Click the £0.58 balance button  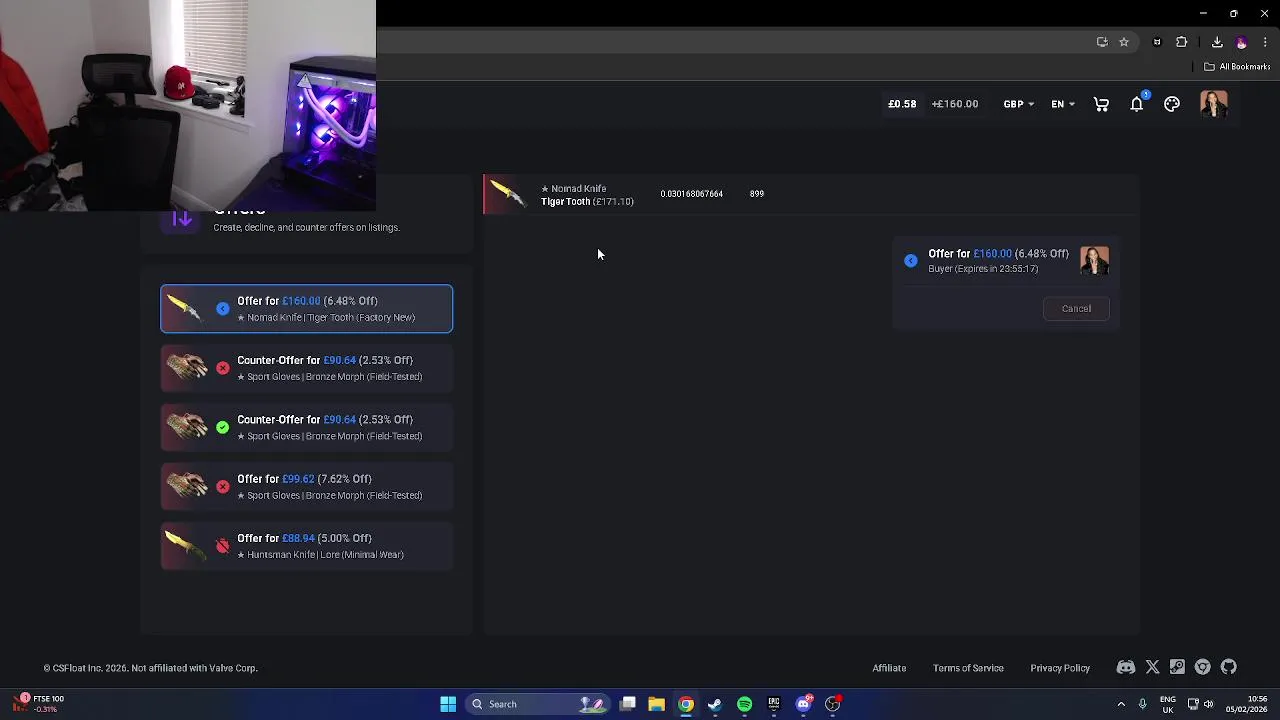click(902, 104)
